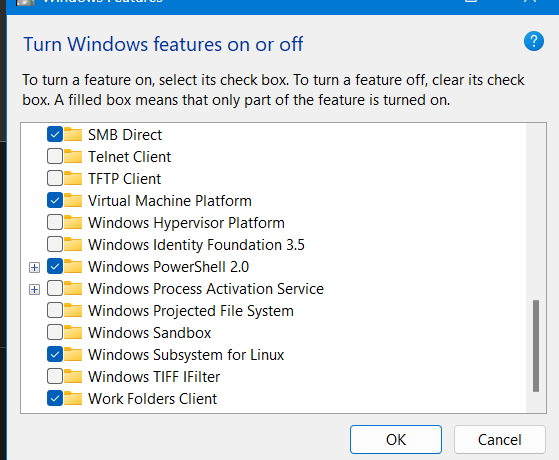
Task: Select the Work Folders Client folder icon
Action: (73, 398)
